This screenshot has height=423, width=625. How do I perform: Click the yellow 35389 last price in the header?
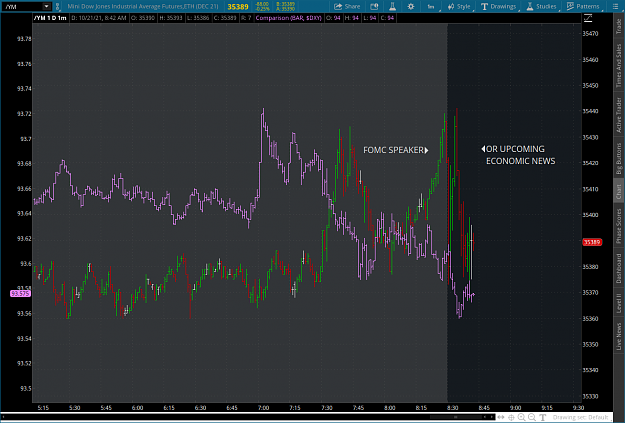(238, 7)
